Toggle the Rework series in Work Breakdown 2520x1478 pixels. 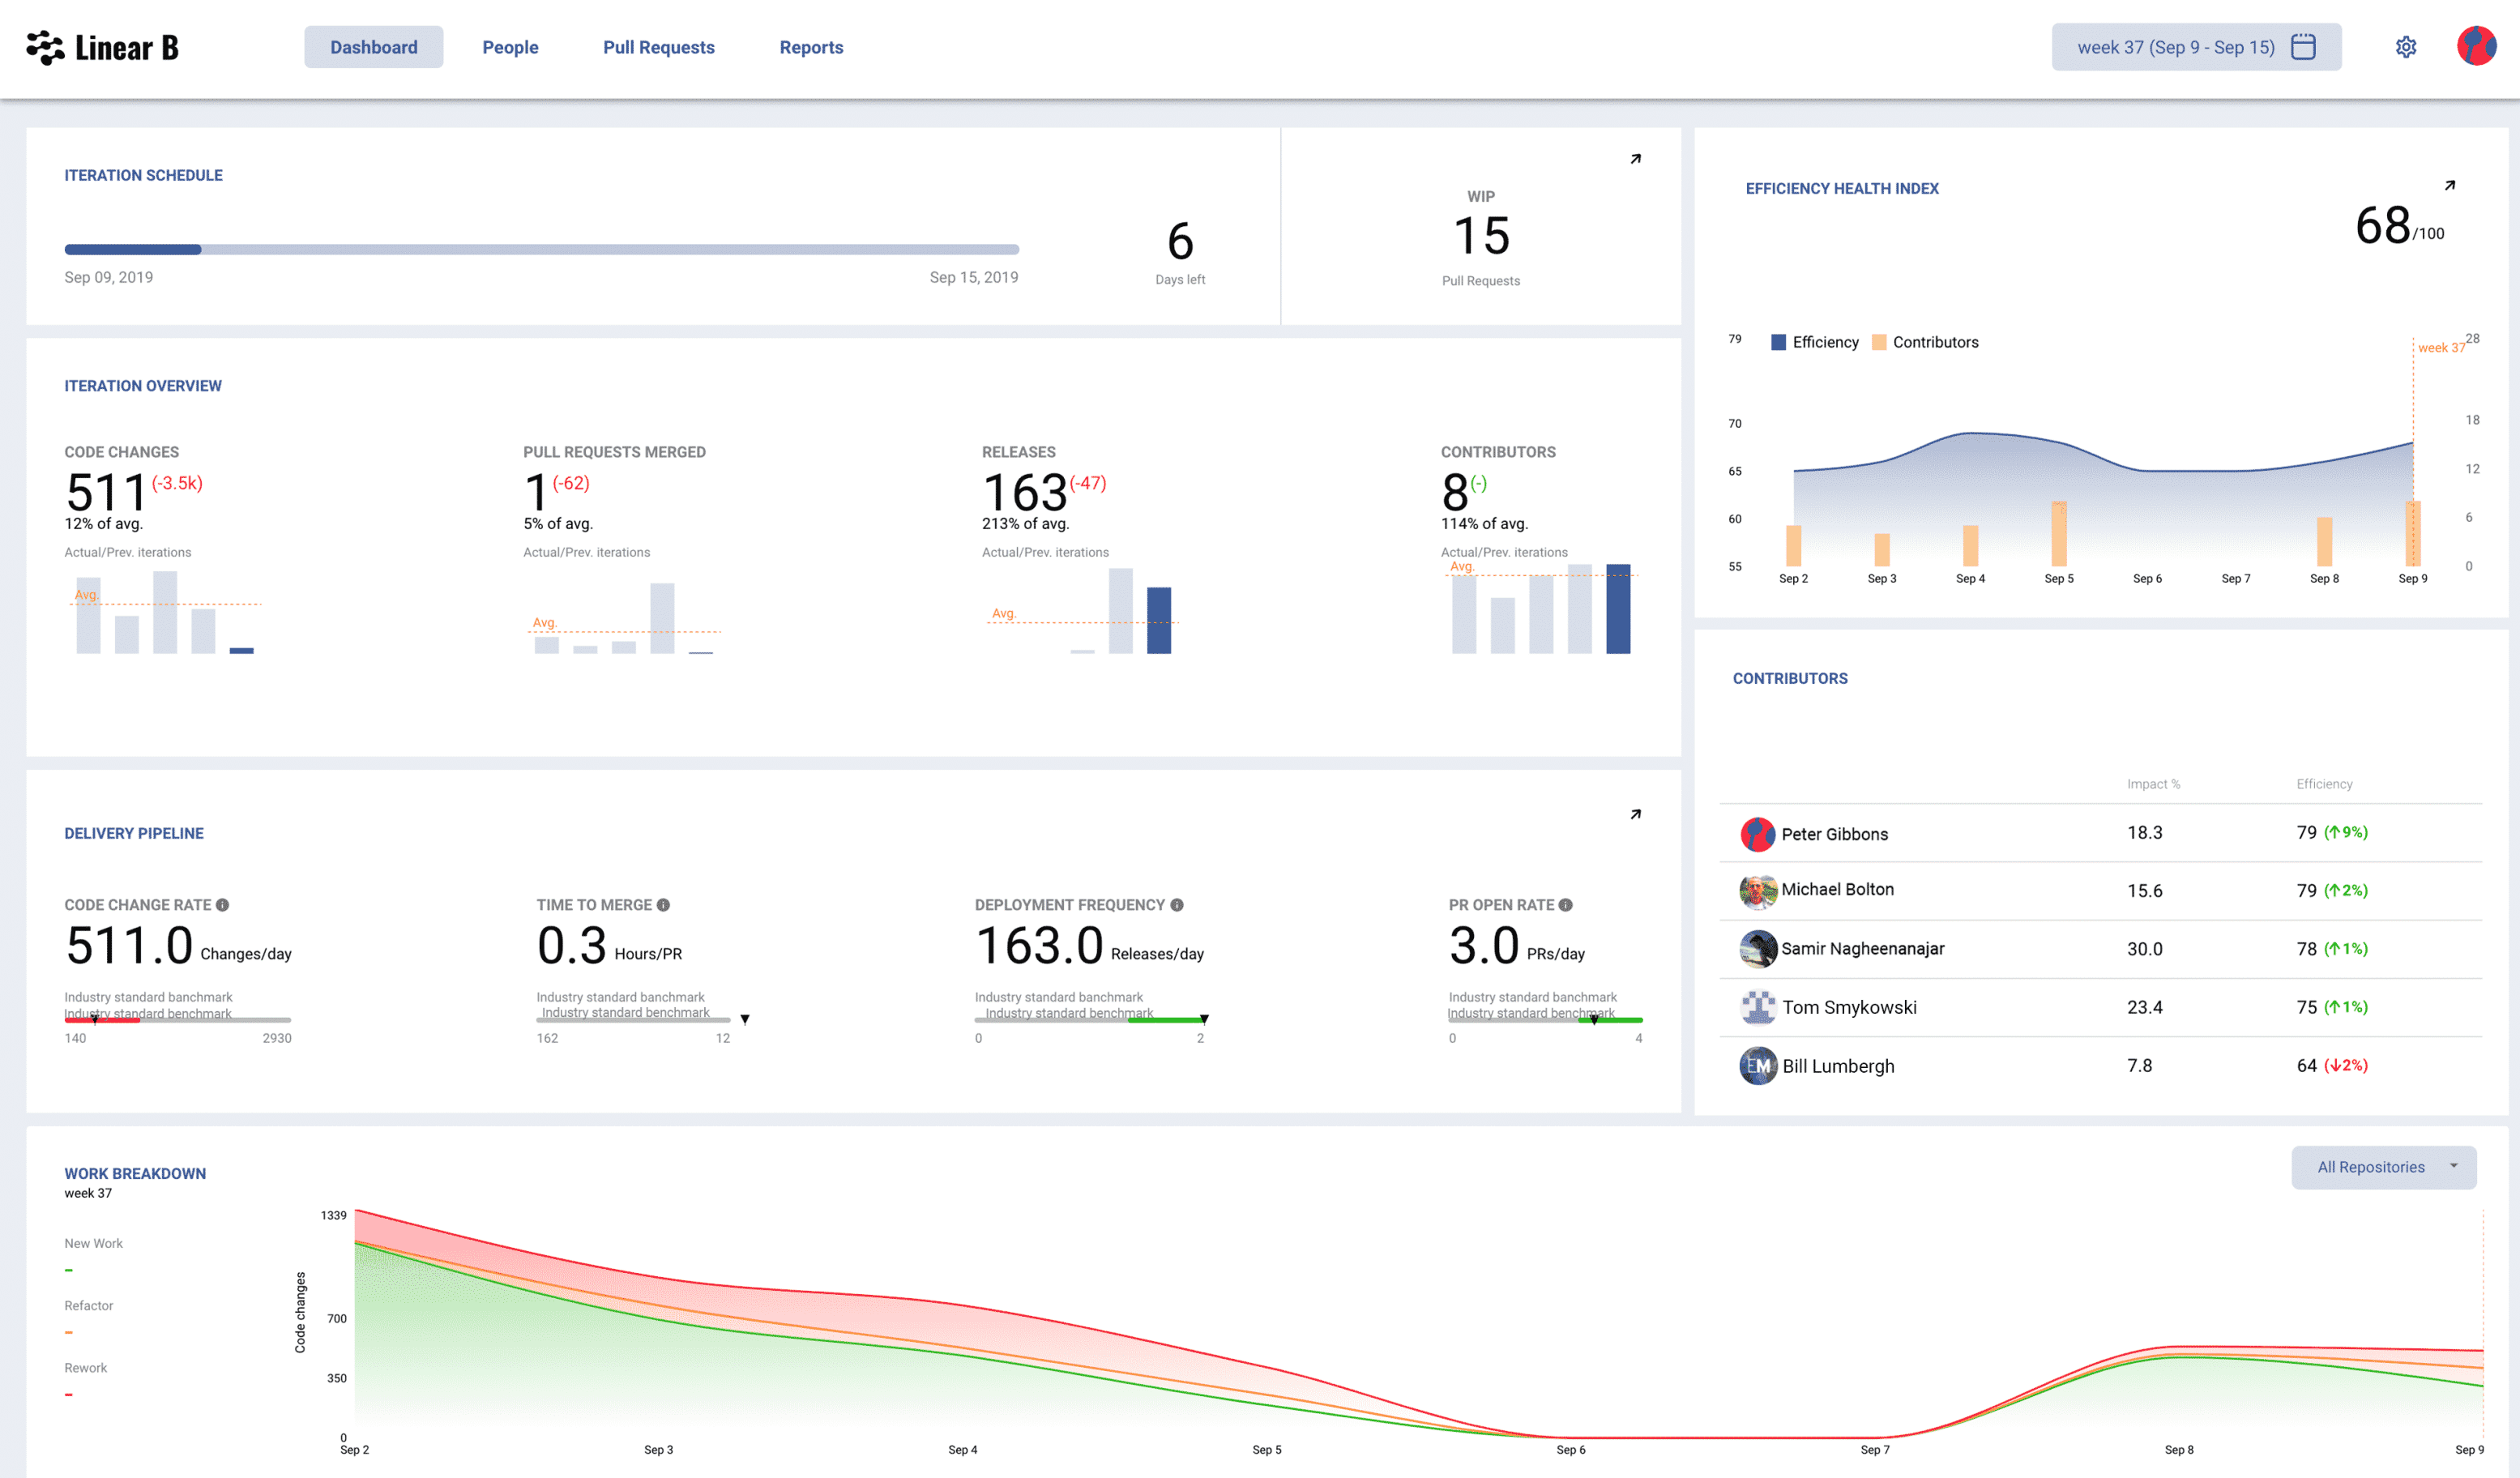click(85, 1368)
